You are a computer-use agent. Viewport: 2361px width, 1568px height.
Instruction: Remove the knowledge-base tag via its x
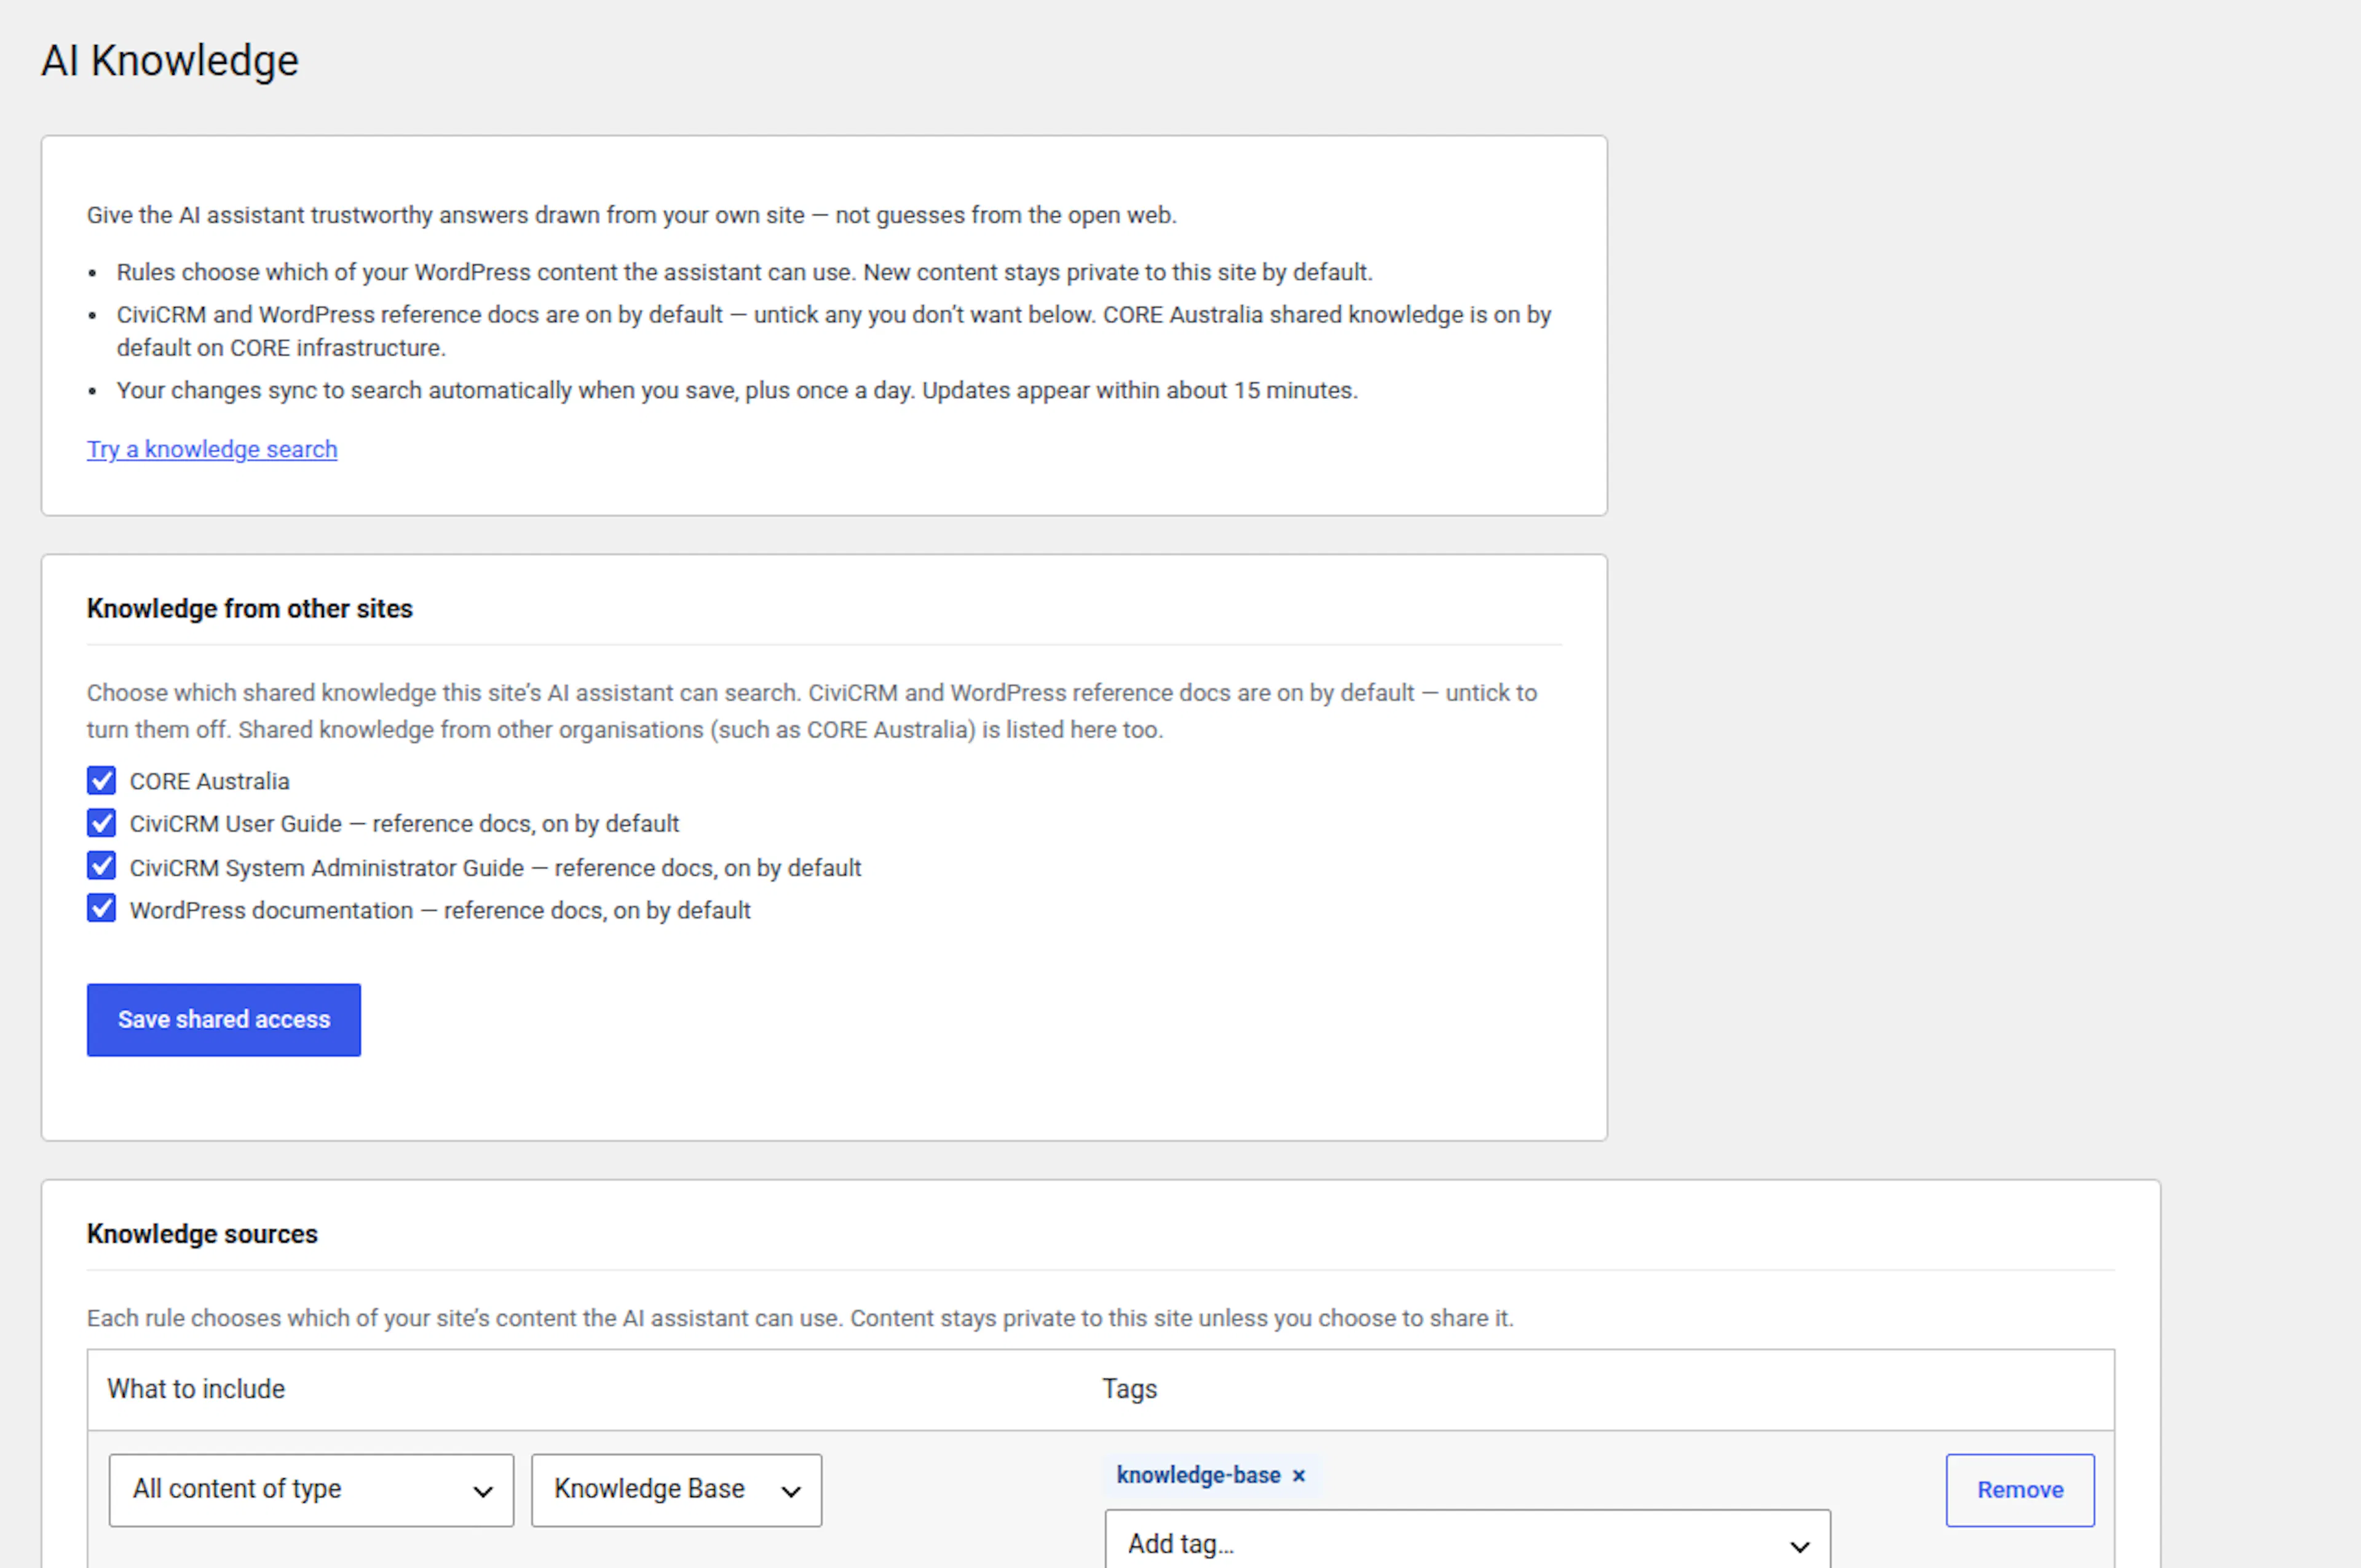tap(1299, 1475)
